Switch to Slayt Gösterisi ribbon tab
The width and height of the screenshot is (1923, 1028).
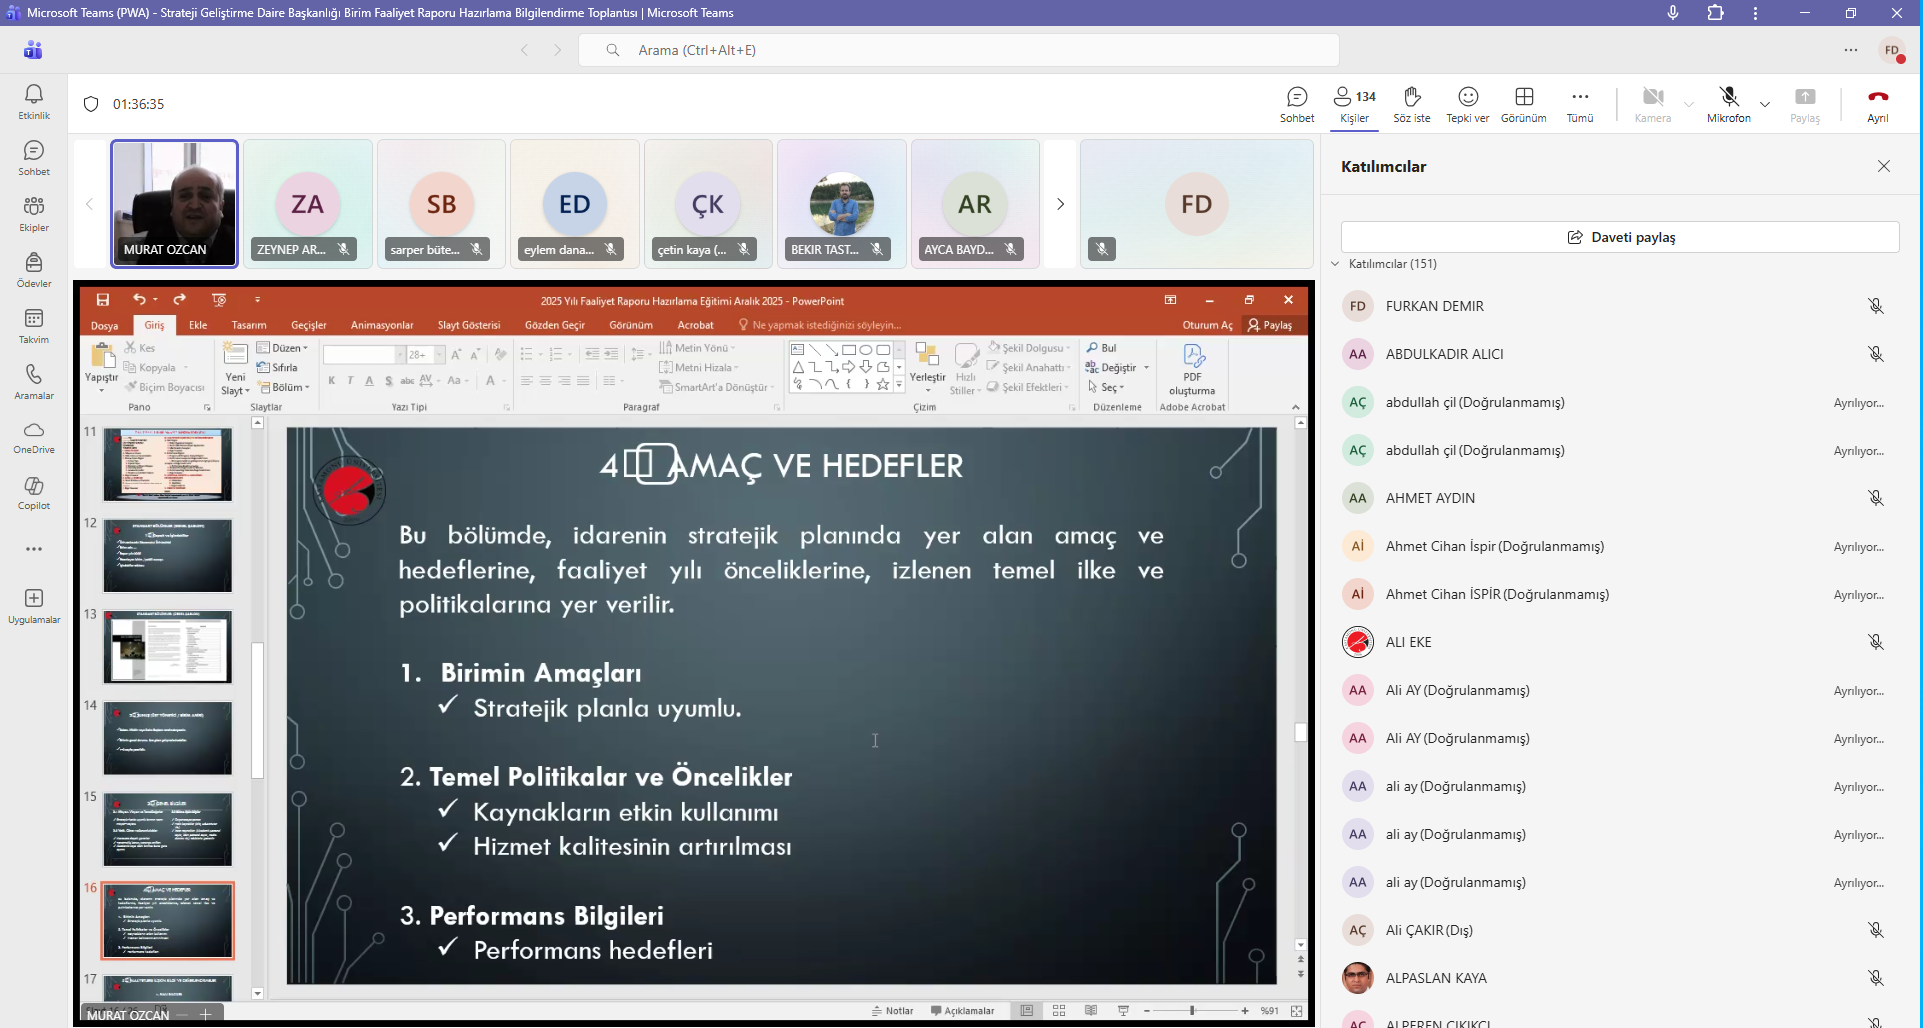pyautogui.click(x=469, y=325)
